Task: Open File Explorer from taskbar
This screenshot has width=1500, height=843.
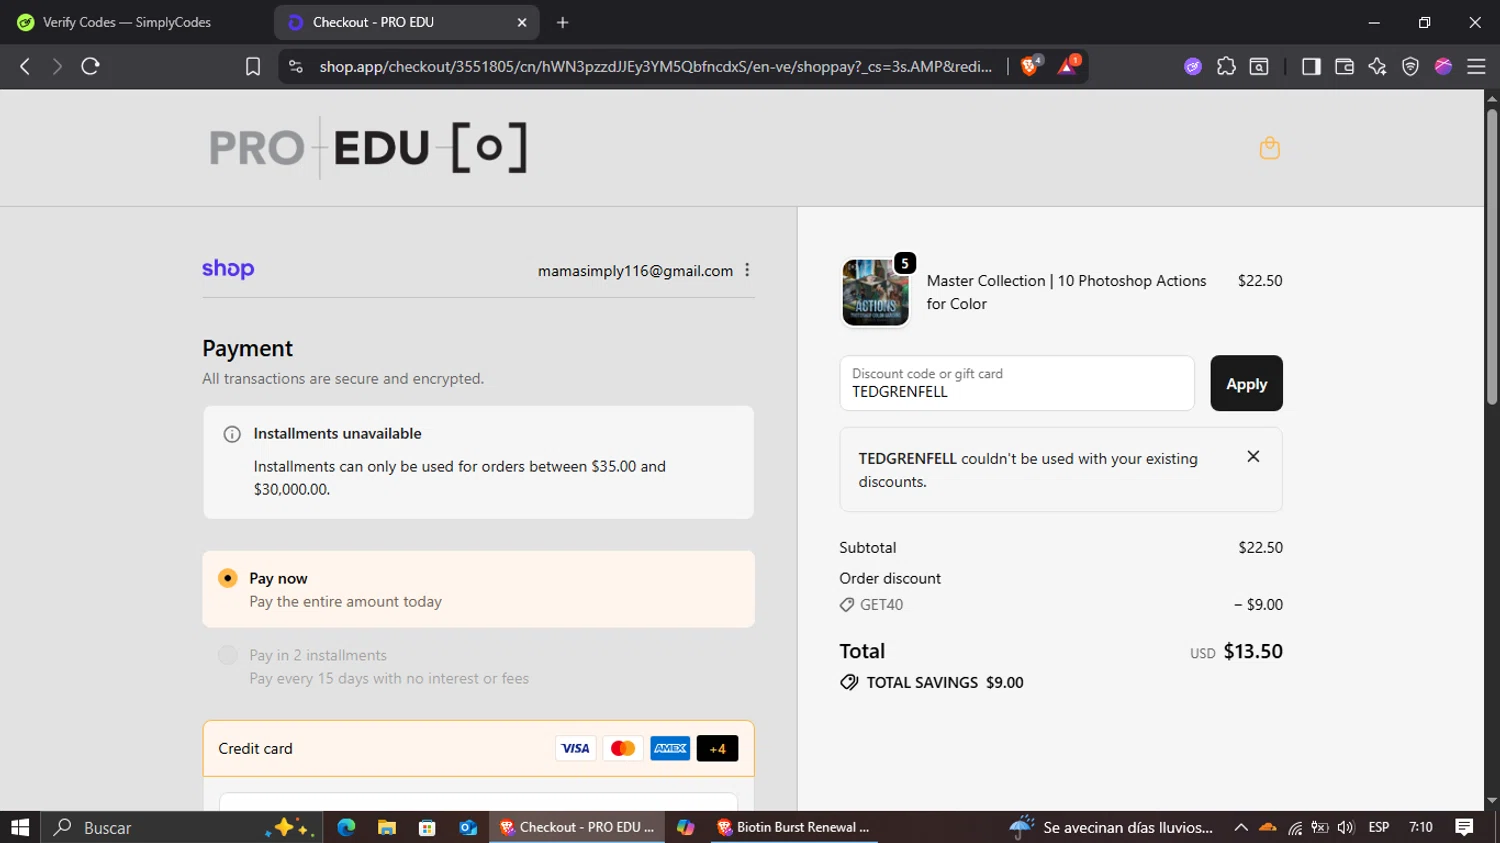Action: (x=387, y=827)
